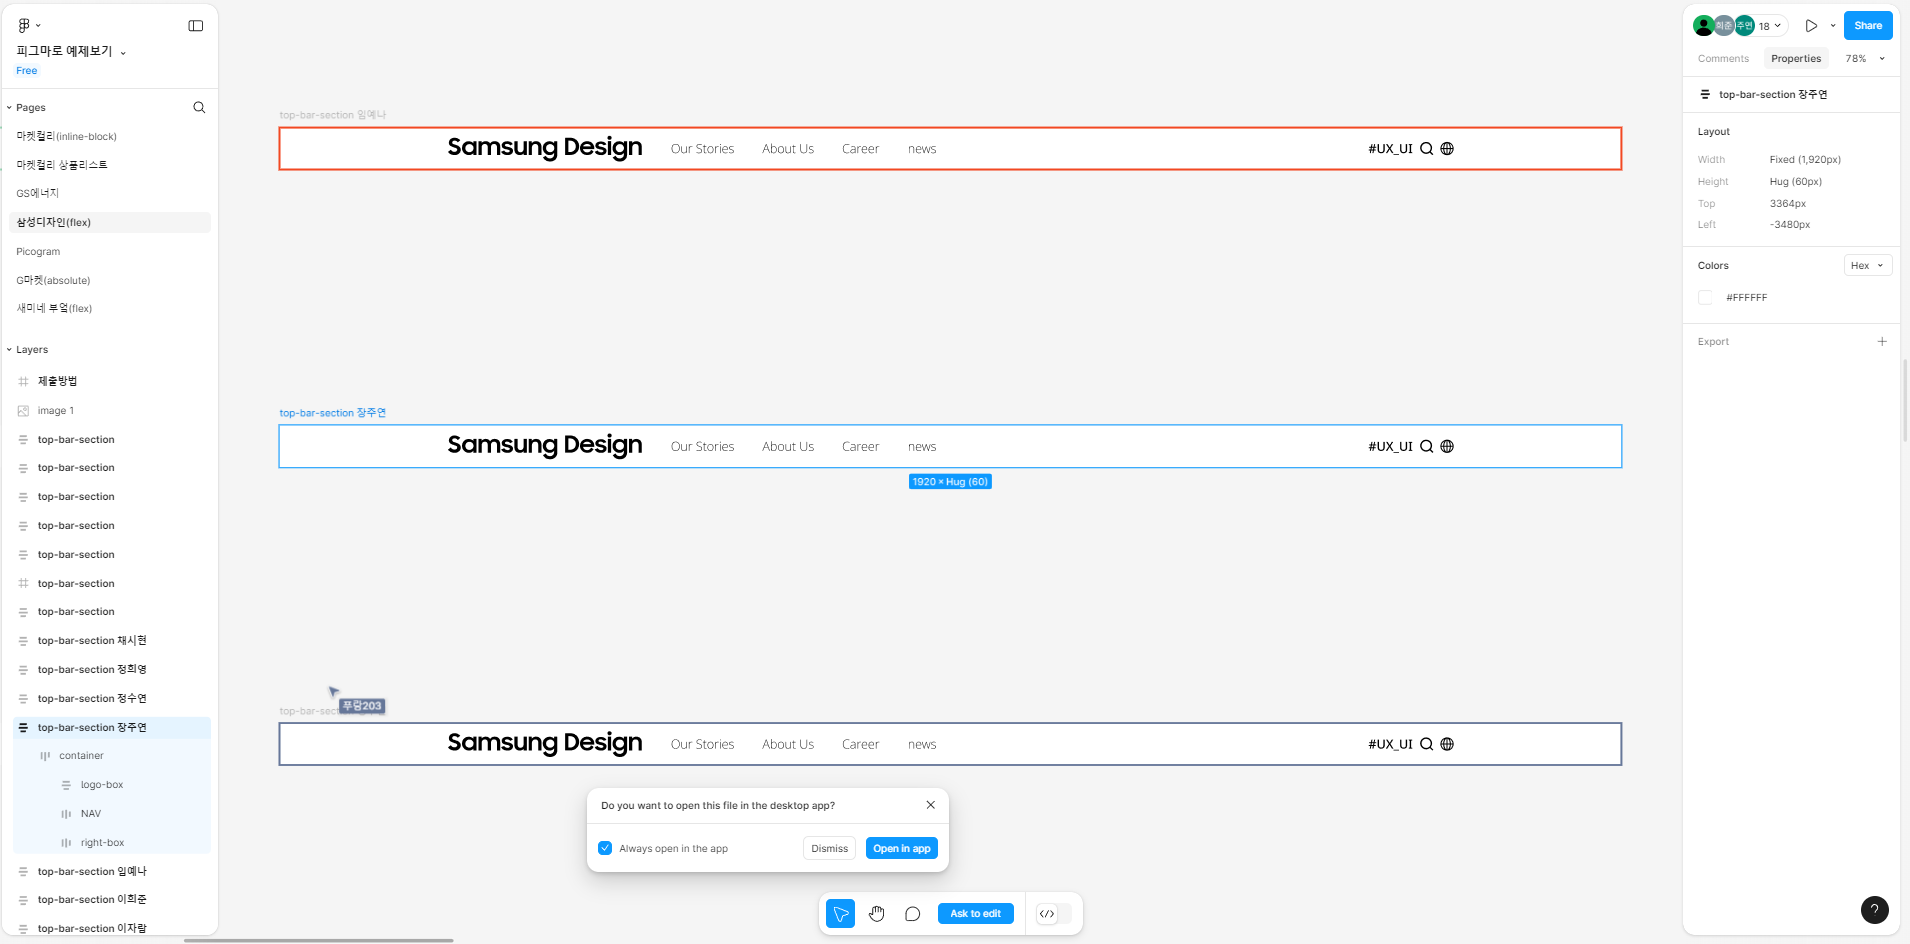Image resolution: width=1910 pixels, height=944 pixels.
Task: Toggle the left sidebar panel icon
Action: click(196, 26)
